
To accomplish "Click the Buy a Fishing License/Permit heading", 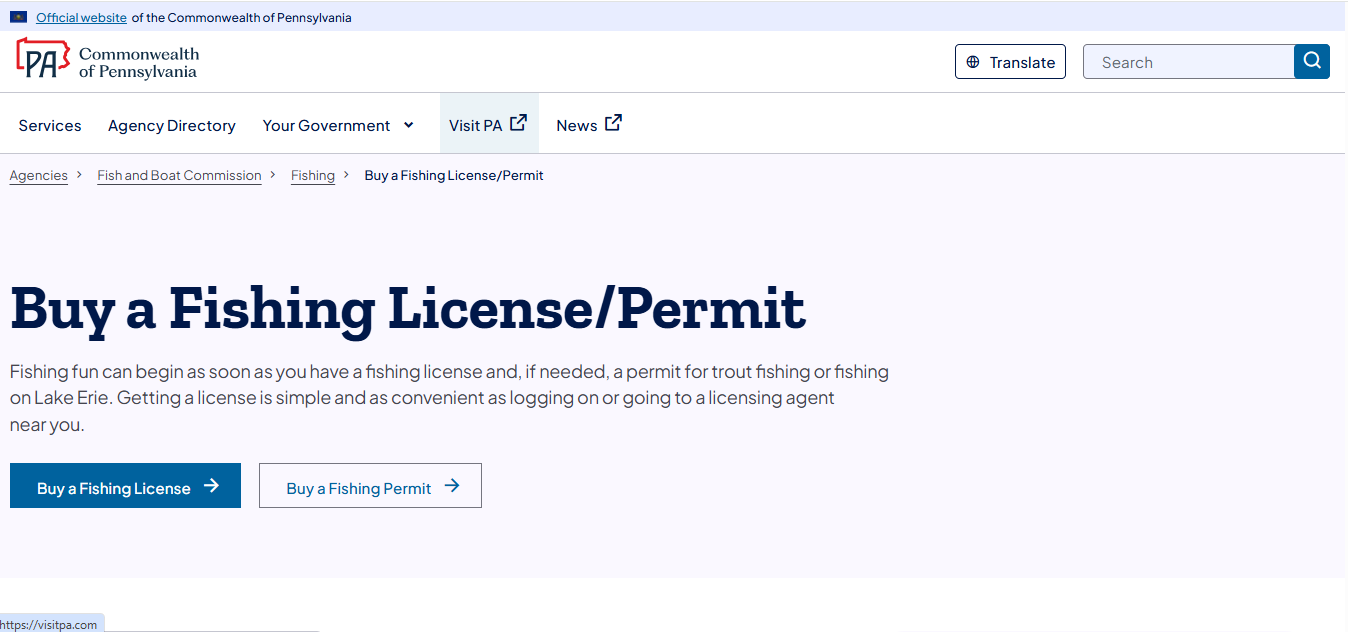I will tap(408, 308).
